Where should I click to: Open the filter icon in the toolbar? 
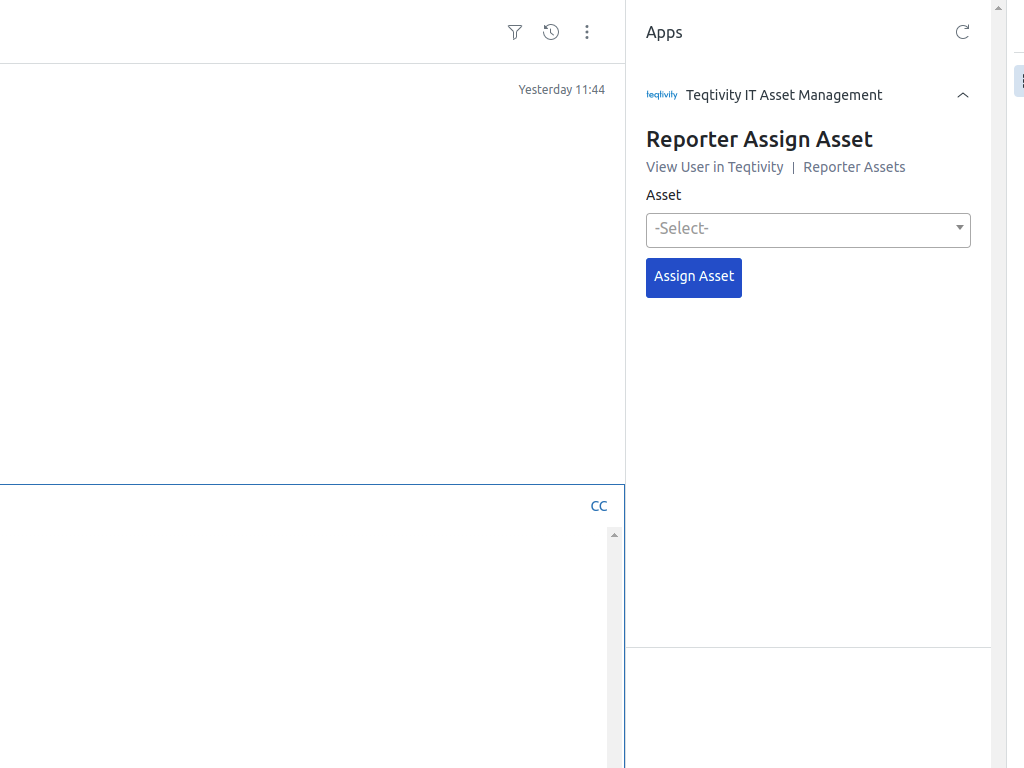(x=514, y=32)
